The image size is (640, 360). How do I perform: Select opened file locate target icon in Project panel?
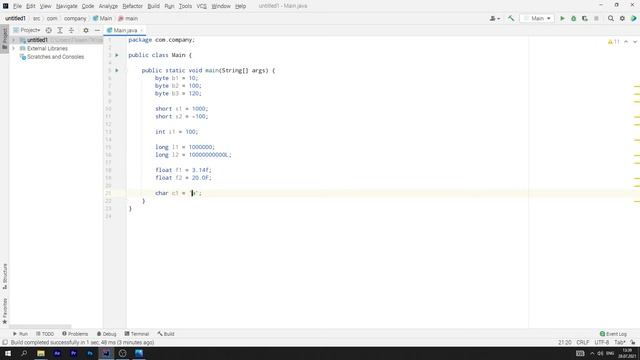49,30
